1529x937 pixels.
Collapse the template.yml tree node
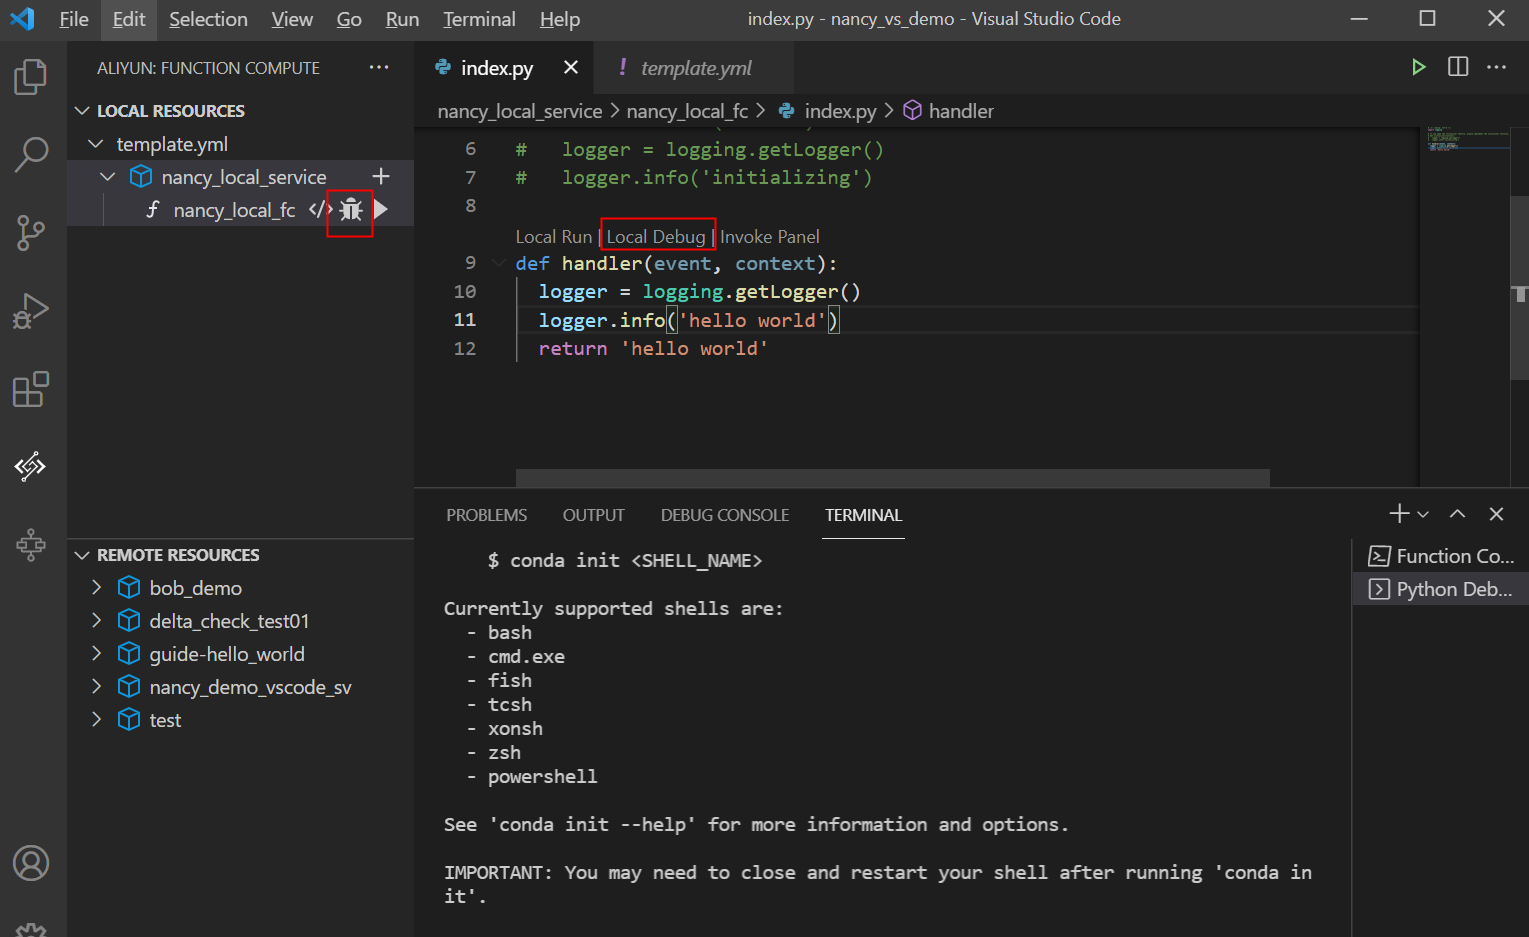96,144
